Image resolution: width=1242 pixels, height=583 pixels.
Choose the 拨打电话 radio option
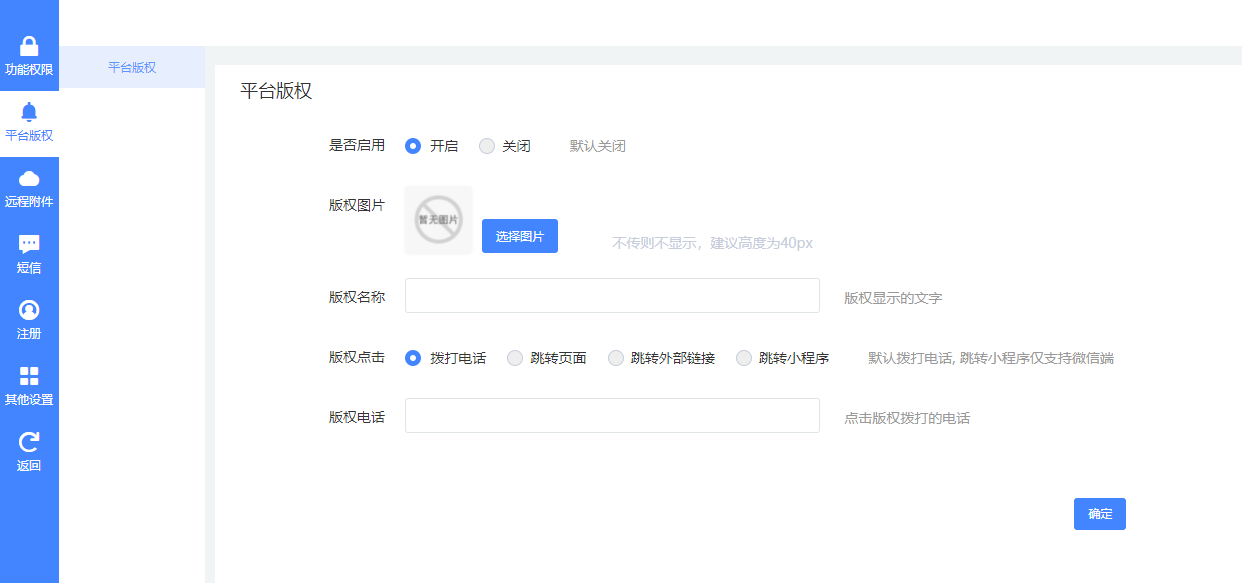pos(413,358)
